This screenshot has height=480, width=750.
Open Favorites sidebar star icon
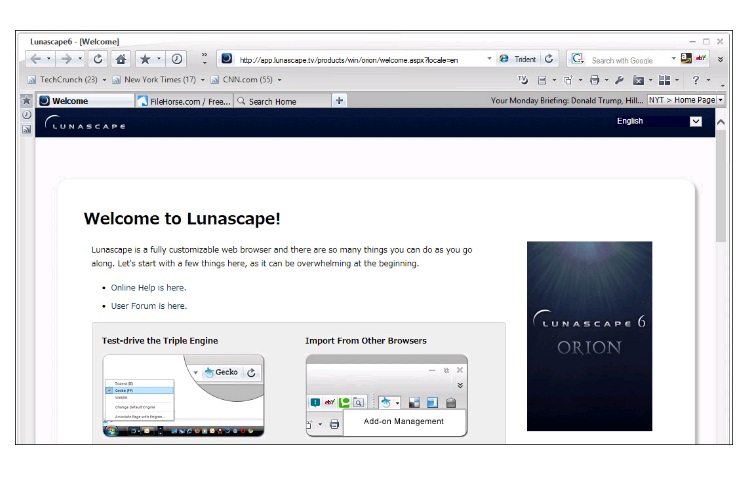[x=27, y=100]
